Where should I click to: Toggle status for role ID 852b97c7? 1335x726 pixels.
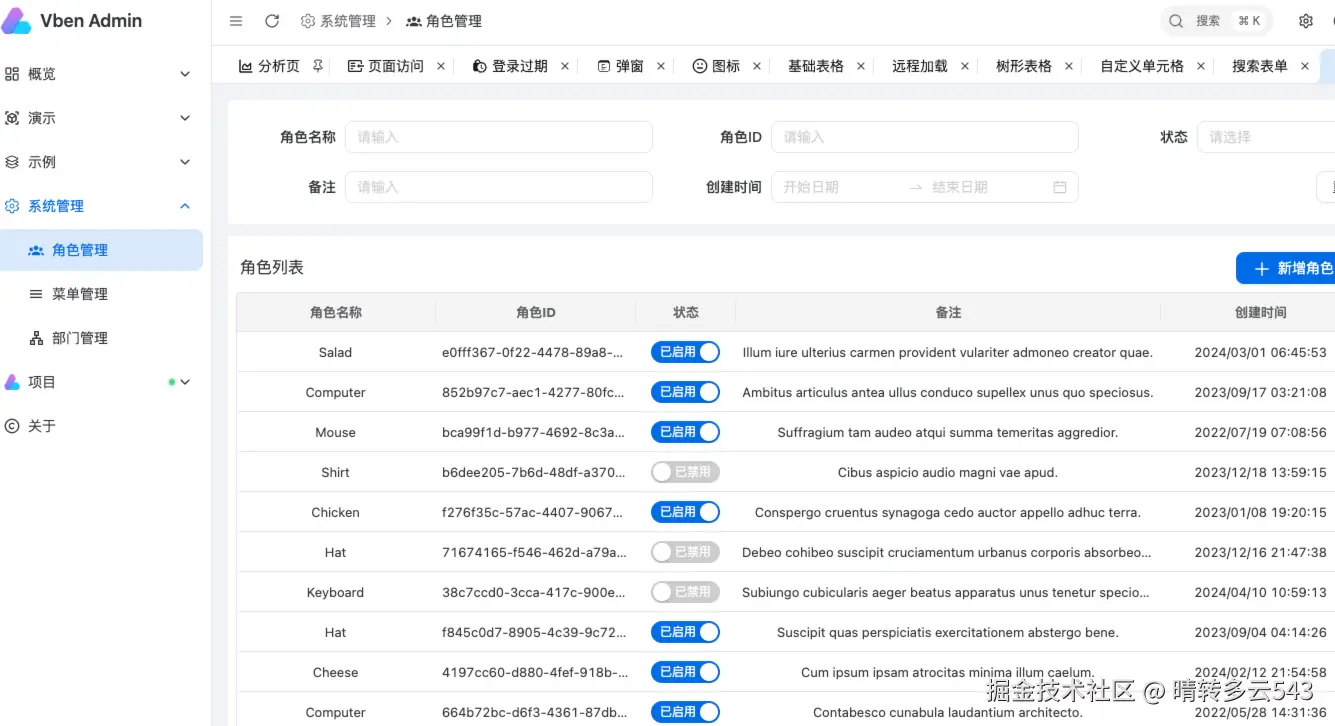click(685, 392)
